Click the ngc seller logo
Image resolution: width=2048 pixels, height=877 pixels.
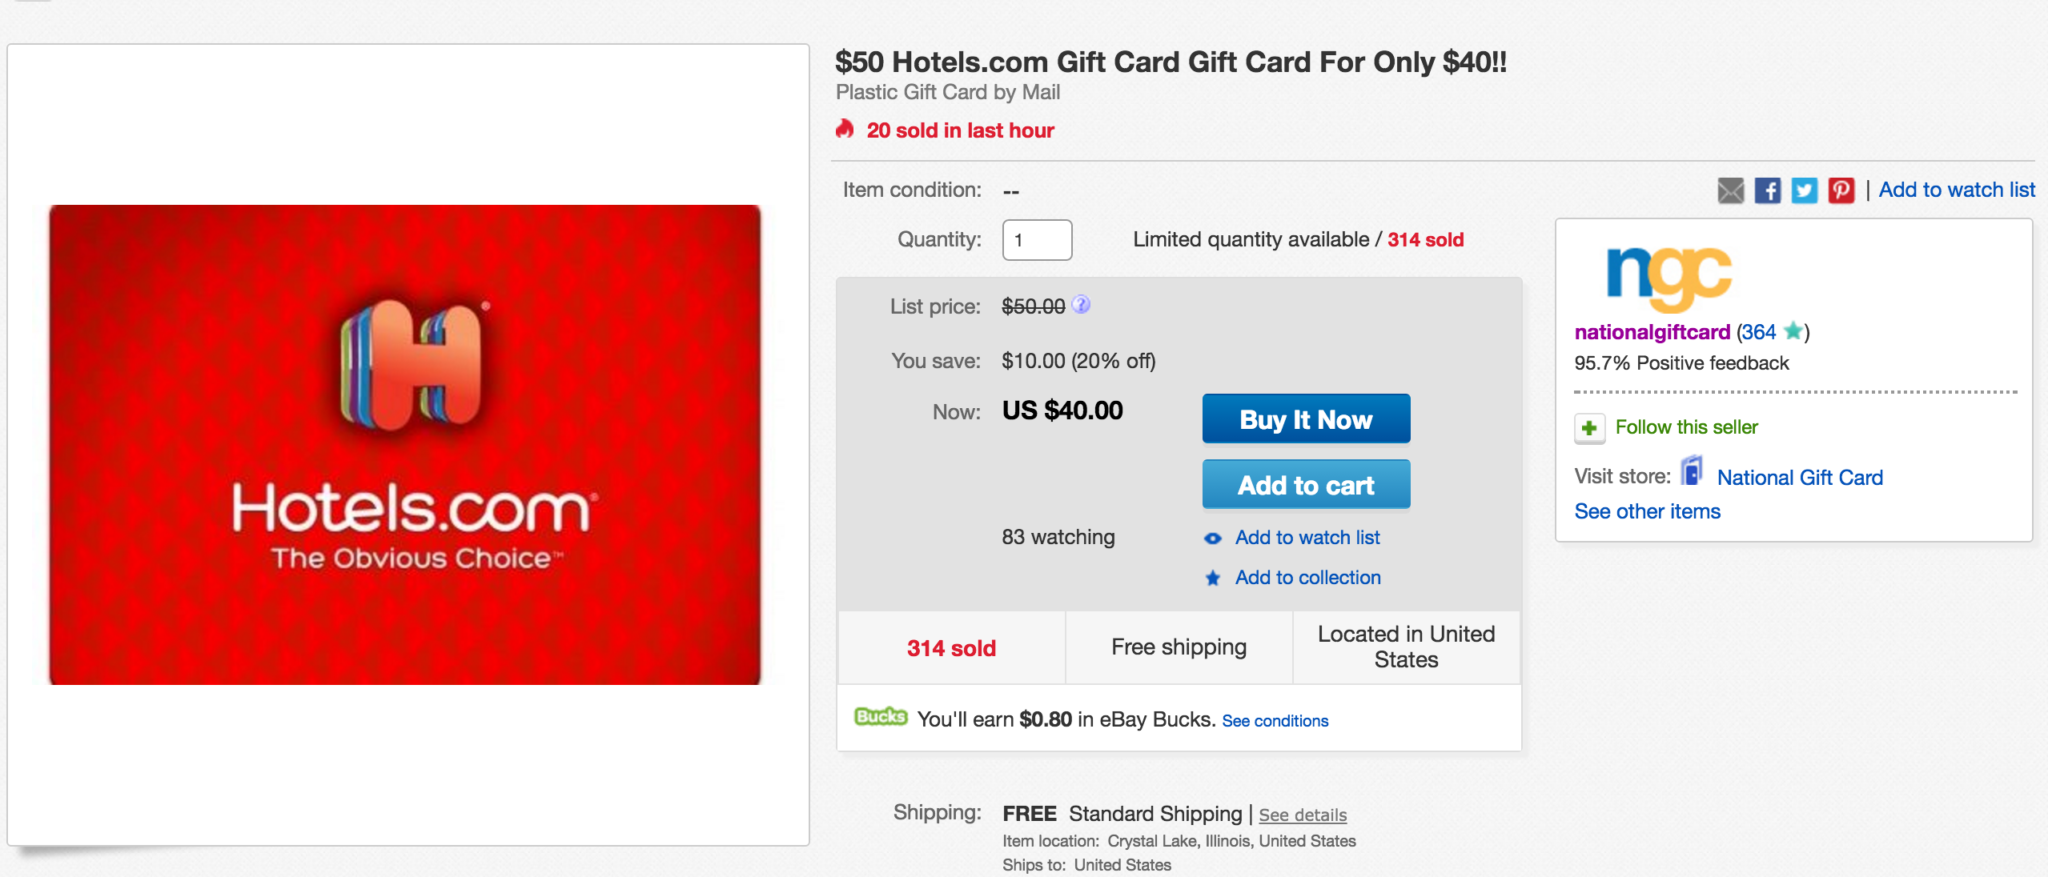pos(1668,276)
